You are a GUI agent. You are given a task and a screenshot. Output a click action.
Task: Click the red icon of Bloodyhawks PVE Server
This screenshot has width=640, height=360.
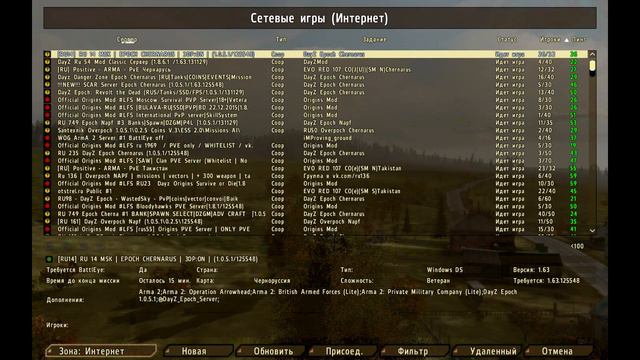pyautogui.click(x=47, y=207)
